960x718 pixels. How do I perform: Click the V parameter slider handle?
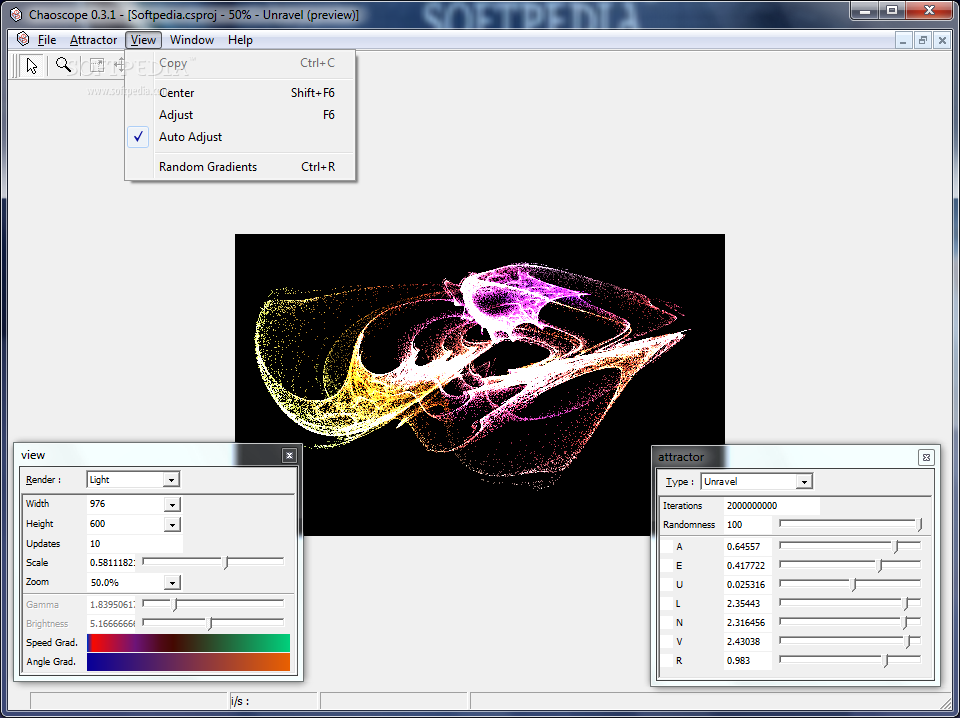click(909, 642)
